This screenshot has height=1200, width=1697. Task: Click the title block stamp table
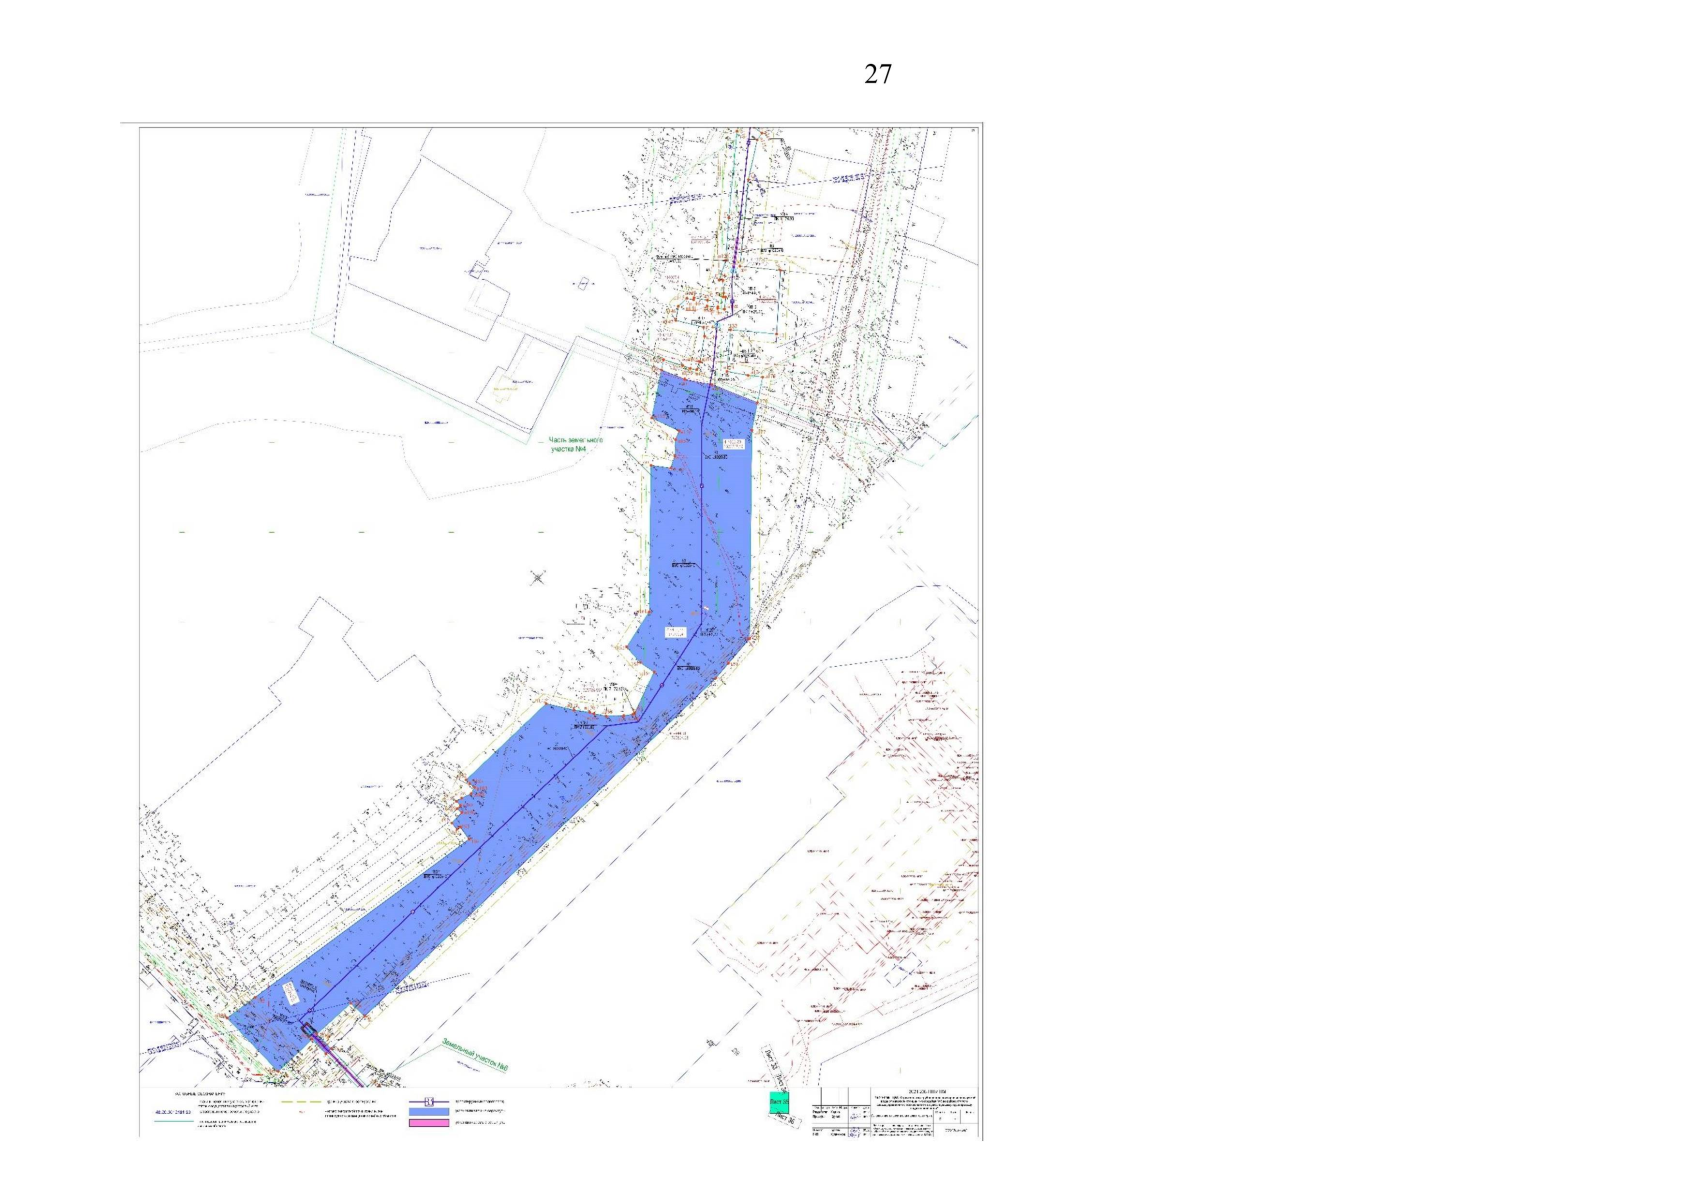(896, 1113)
